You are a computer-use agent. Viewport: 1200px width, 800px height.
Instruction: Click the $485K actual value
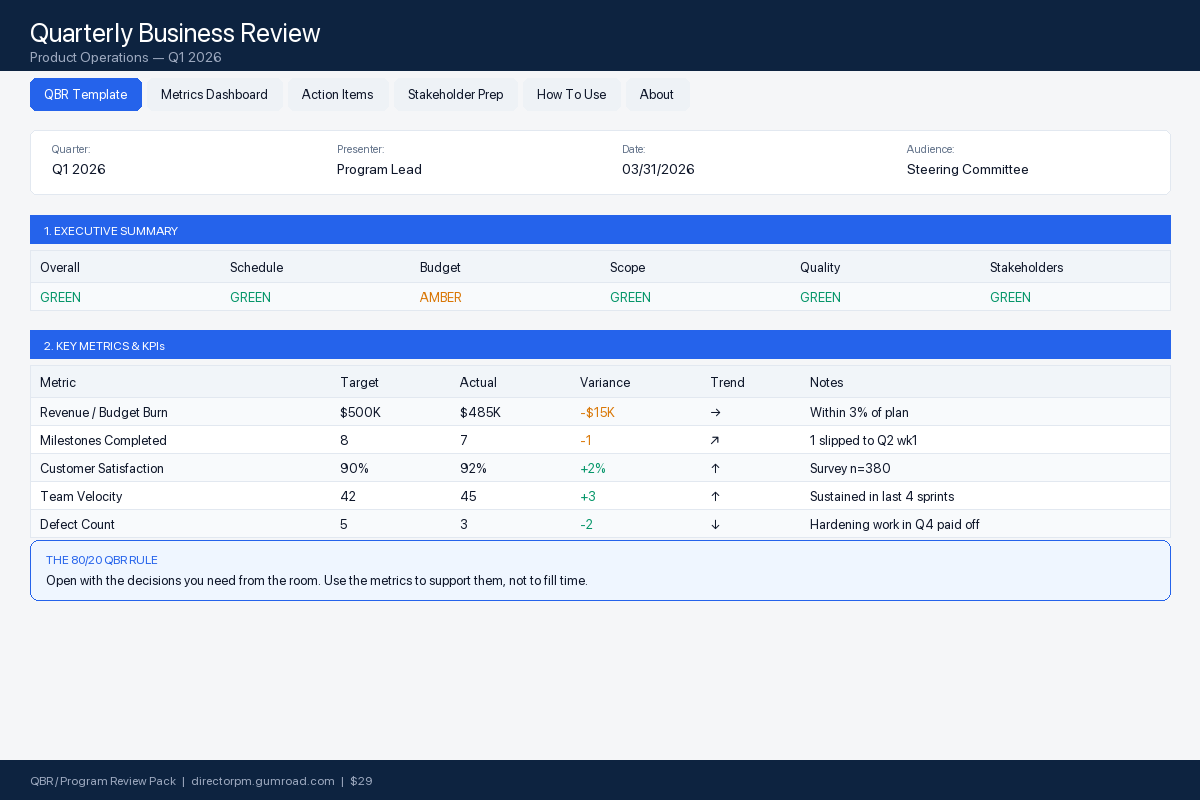click(480, 412)
